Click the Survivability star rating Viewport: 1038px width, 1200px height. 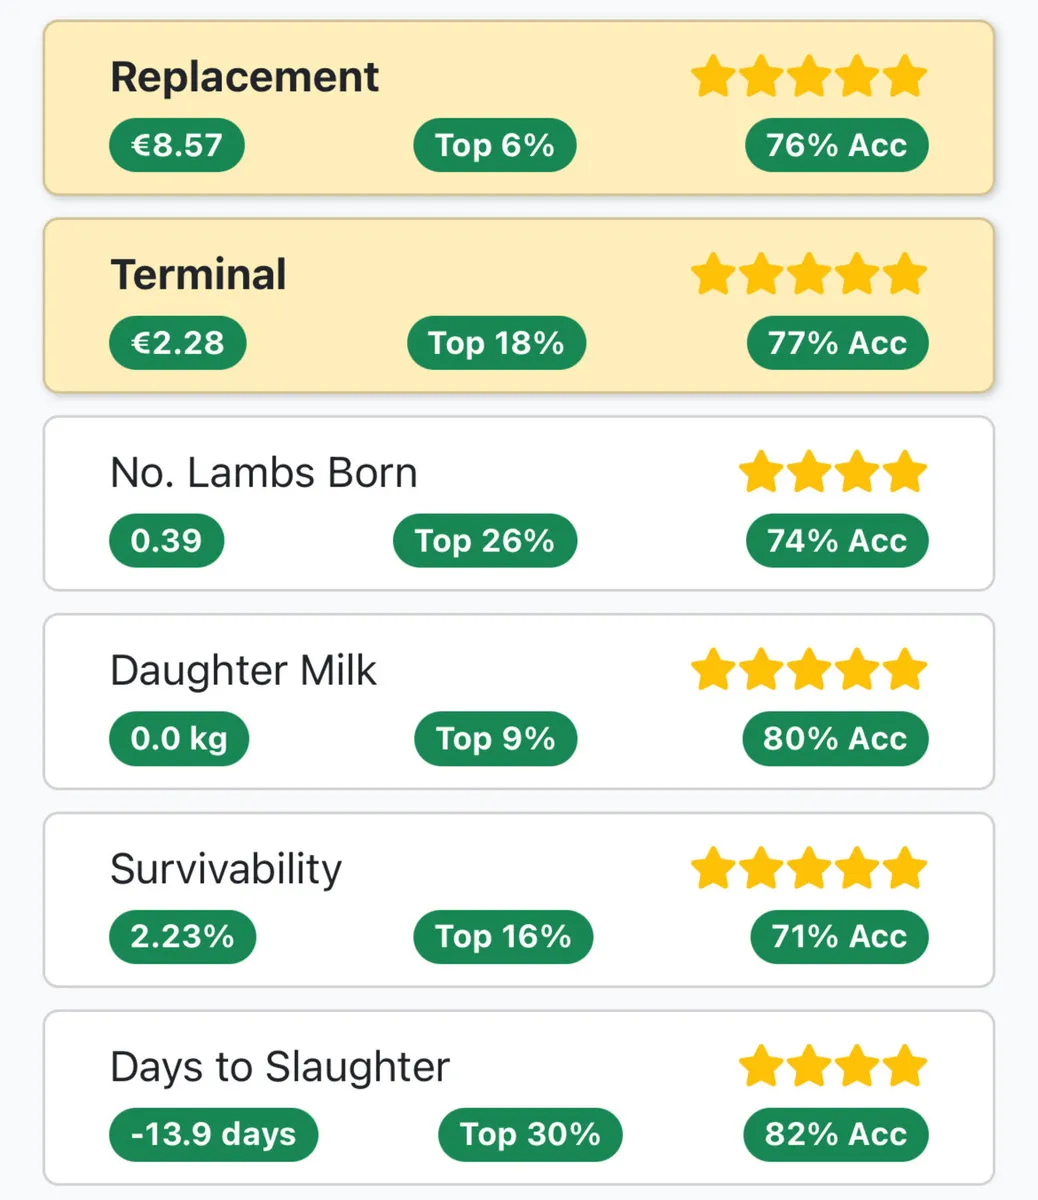[808, 868]
